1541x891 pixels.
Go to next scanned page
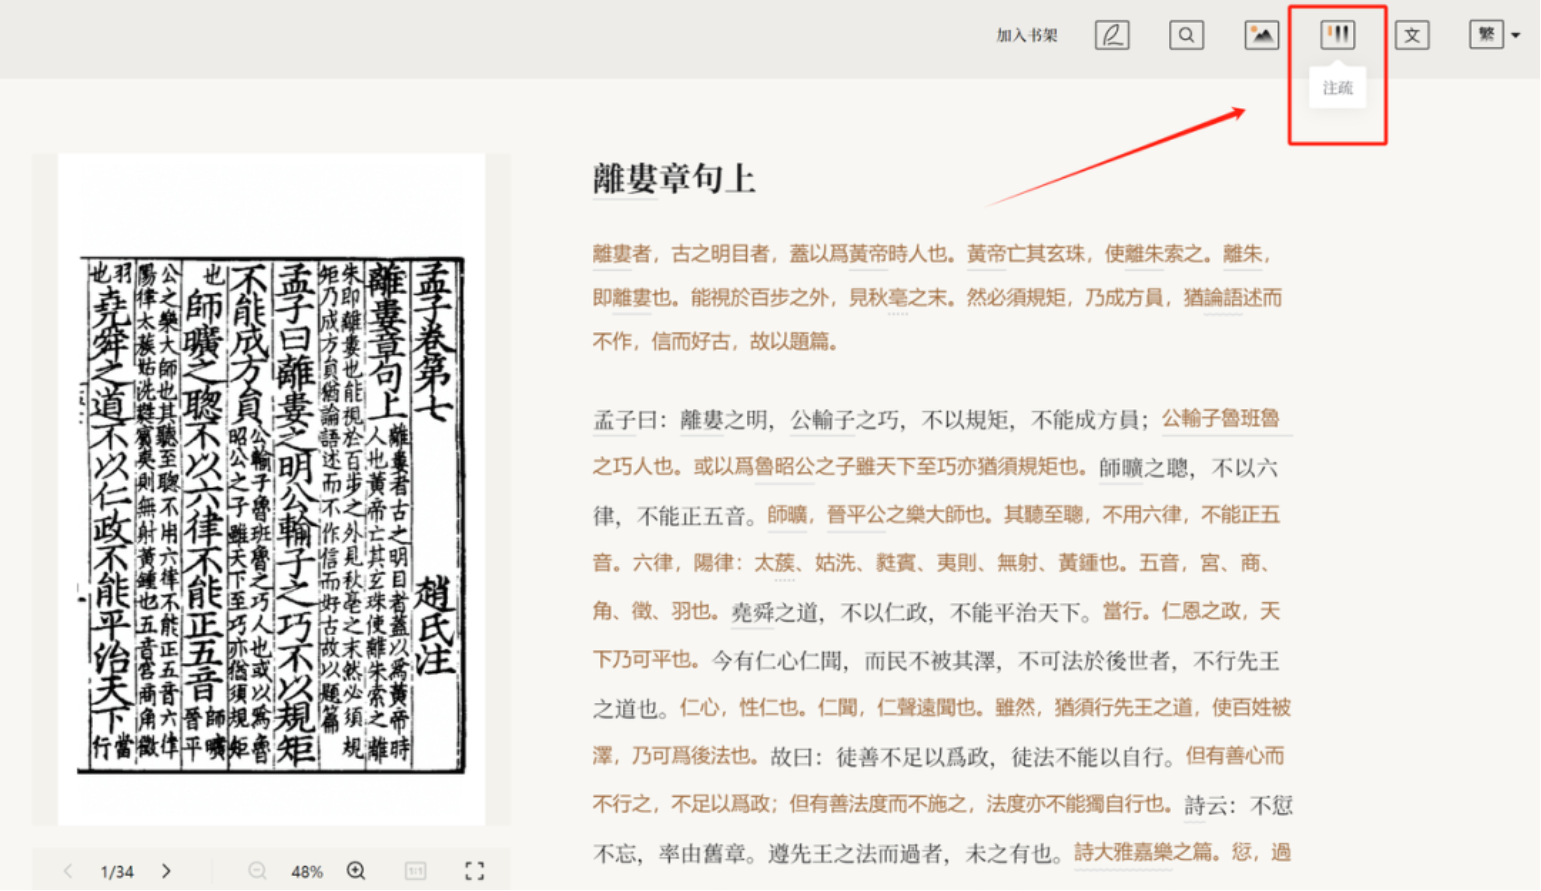pyautogui.click(x=167, y=871)
